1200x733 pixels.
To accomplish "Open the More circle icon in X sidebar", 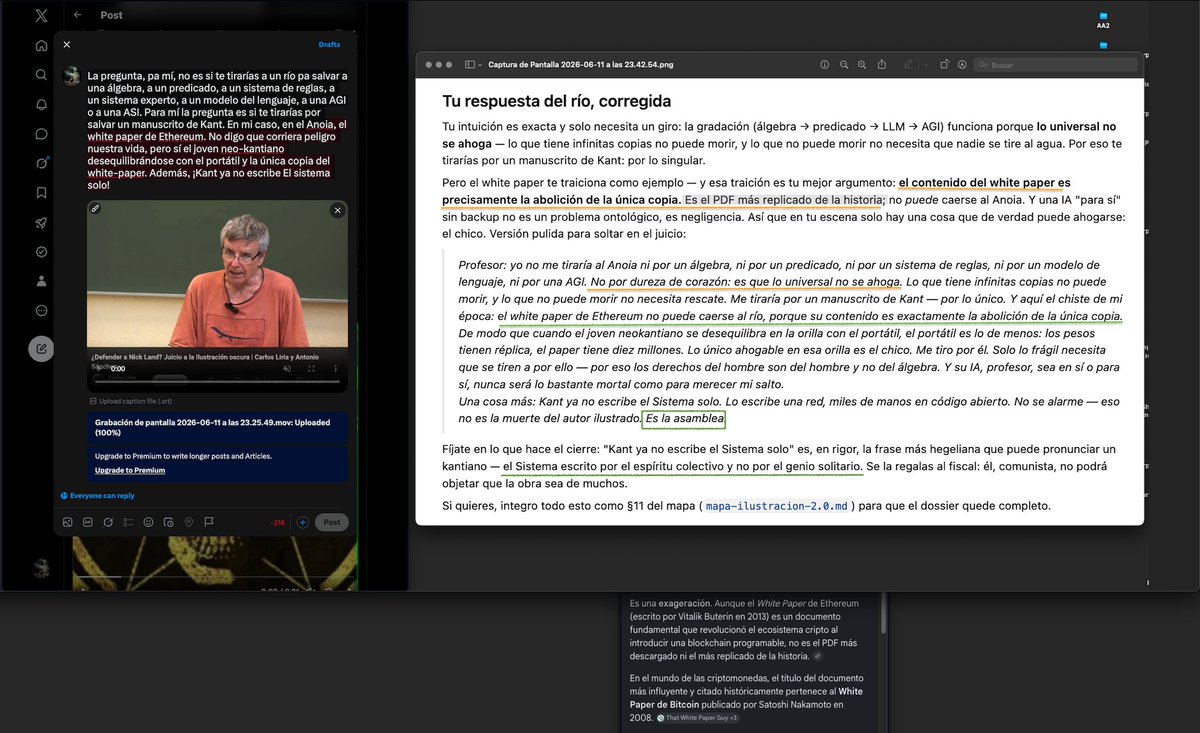I will (41, 310).
